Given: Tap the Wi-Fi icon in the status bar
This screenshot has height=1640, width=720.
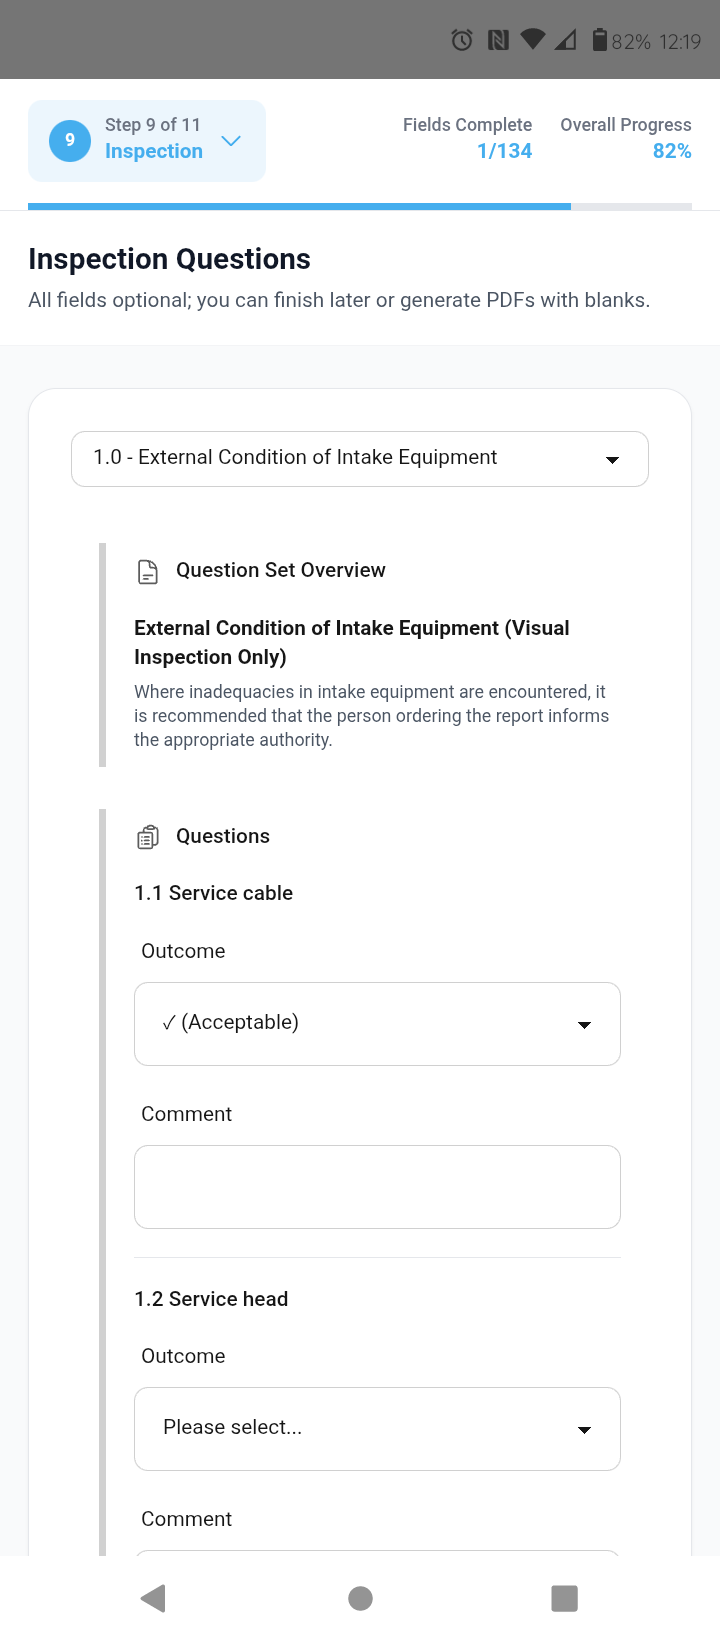Looking at the screenshot, I should tap(533, 40).
